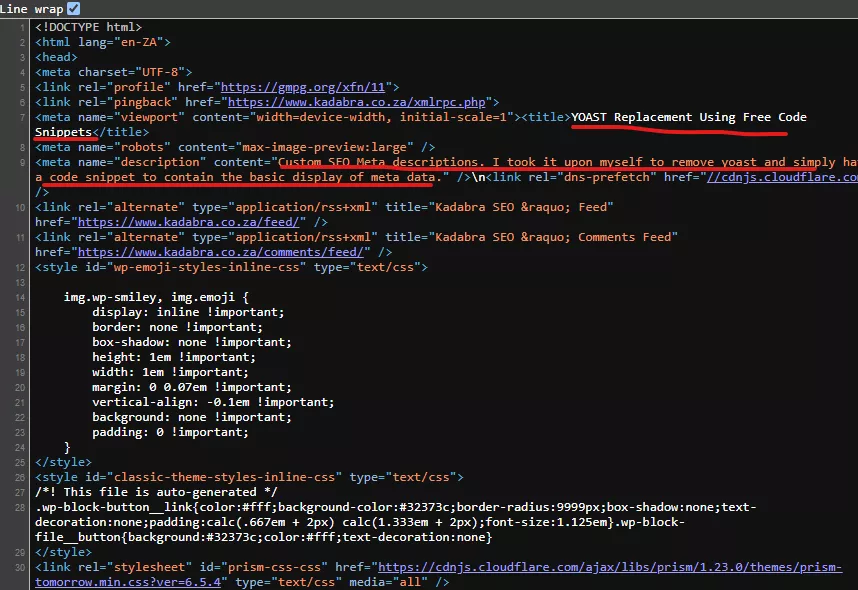The image size is (858, 590).
Task: Click 'display: inline !important;' line
Action: [188, 312]
